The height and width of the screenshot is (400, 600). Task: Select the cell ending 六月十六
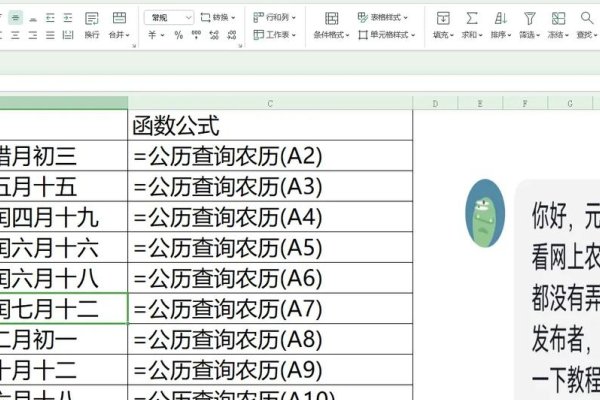(x=64, y=247)
